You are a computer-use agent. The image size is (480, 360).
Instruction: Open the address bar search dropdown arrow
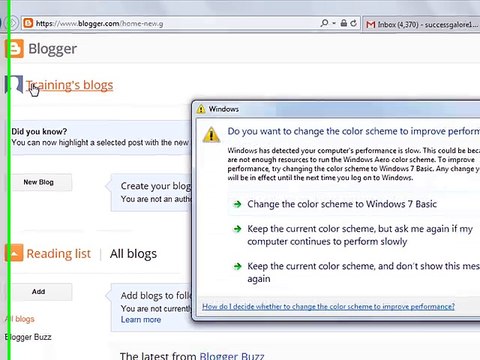point(334,23)
